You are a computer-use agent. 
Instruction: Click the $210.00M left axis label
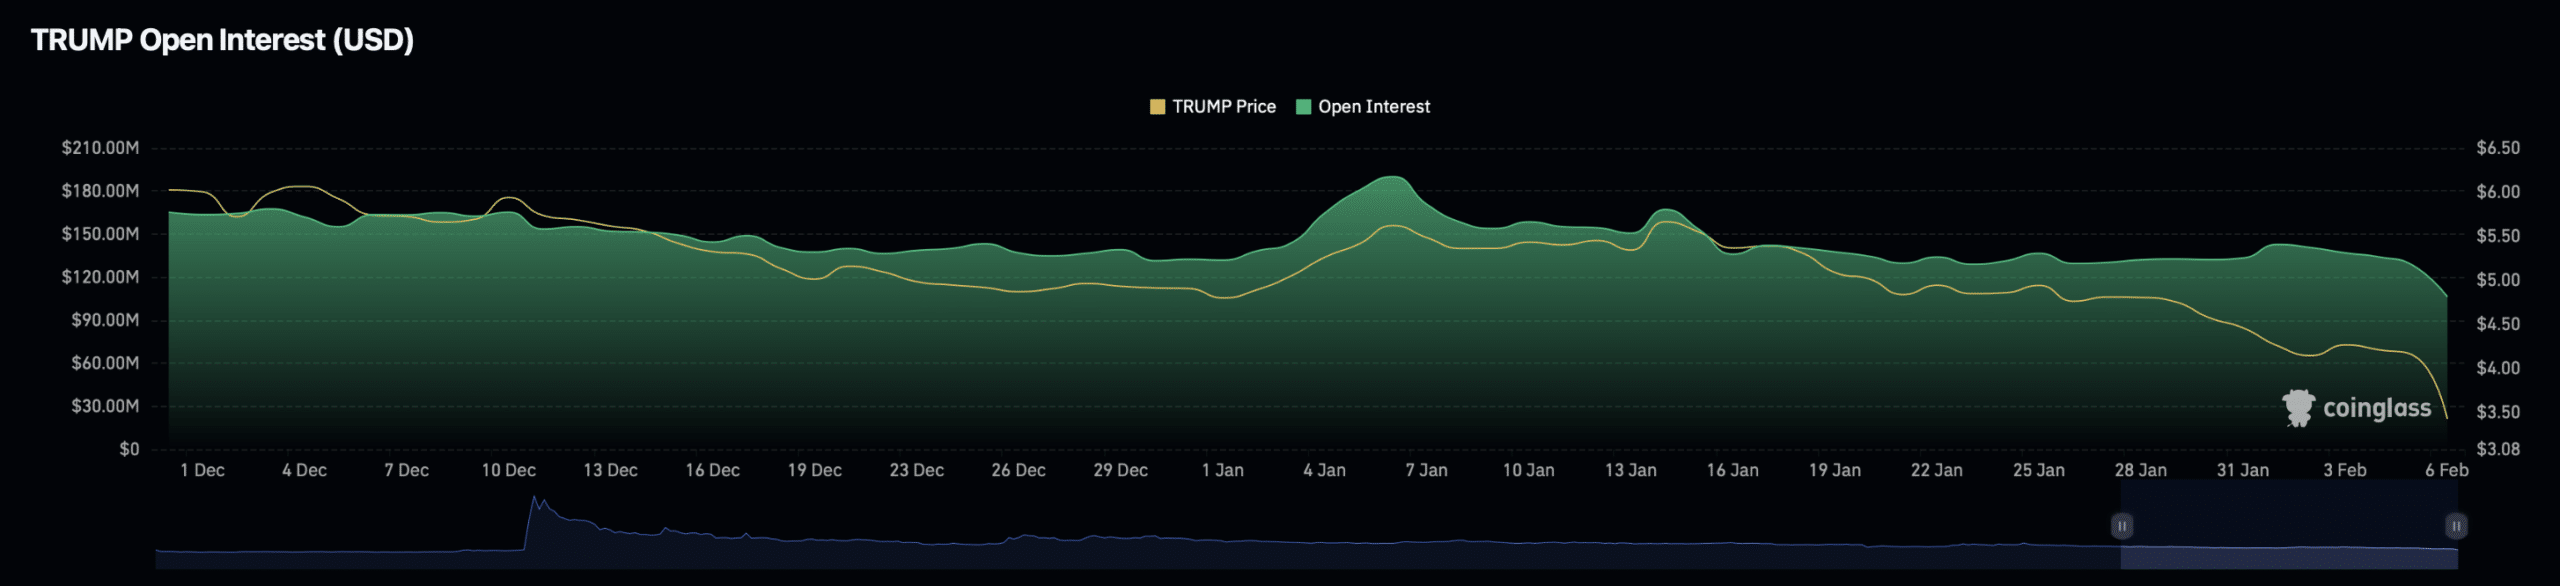pos(100,148)
